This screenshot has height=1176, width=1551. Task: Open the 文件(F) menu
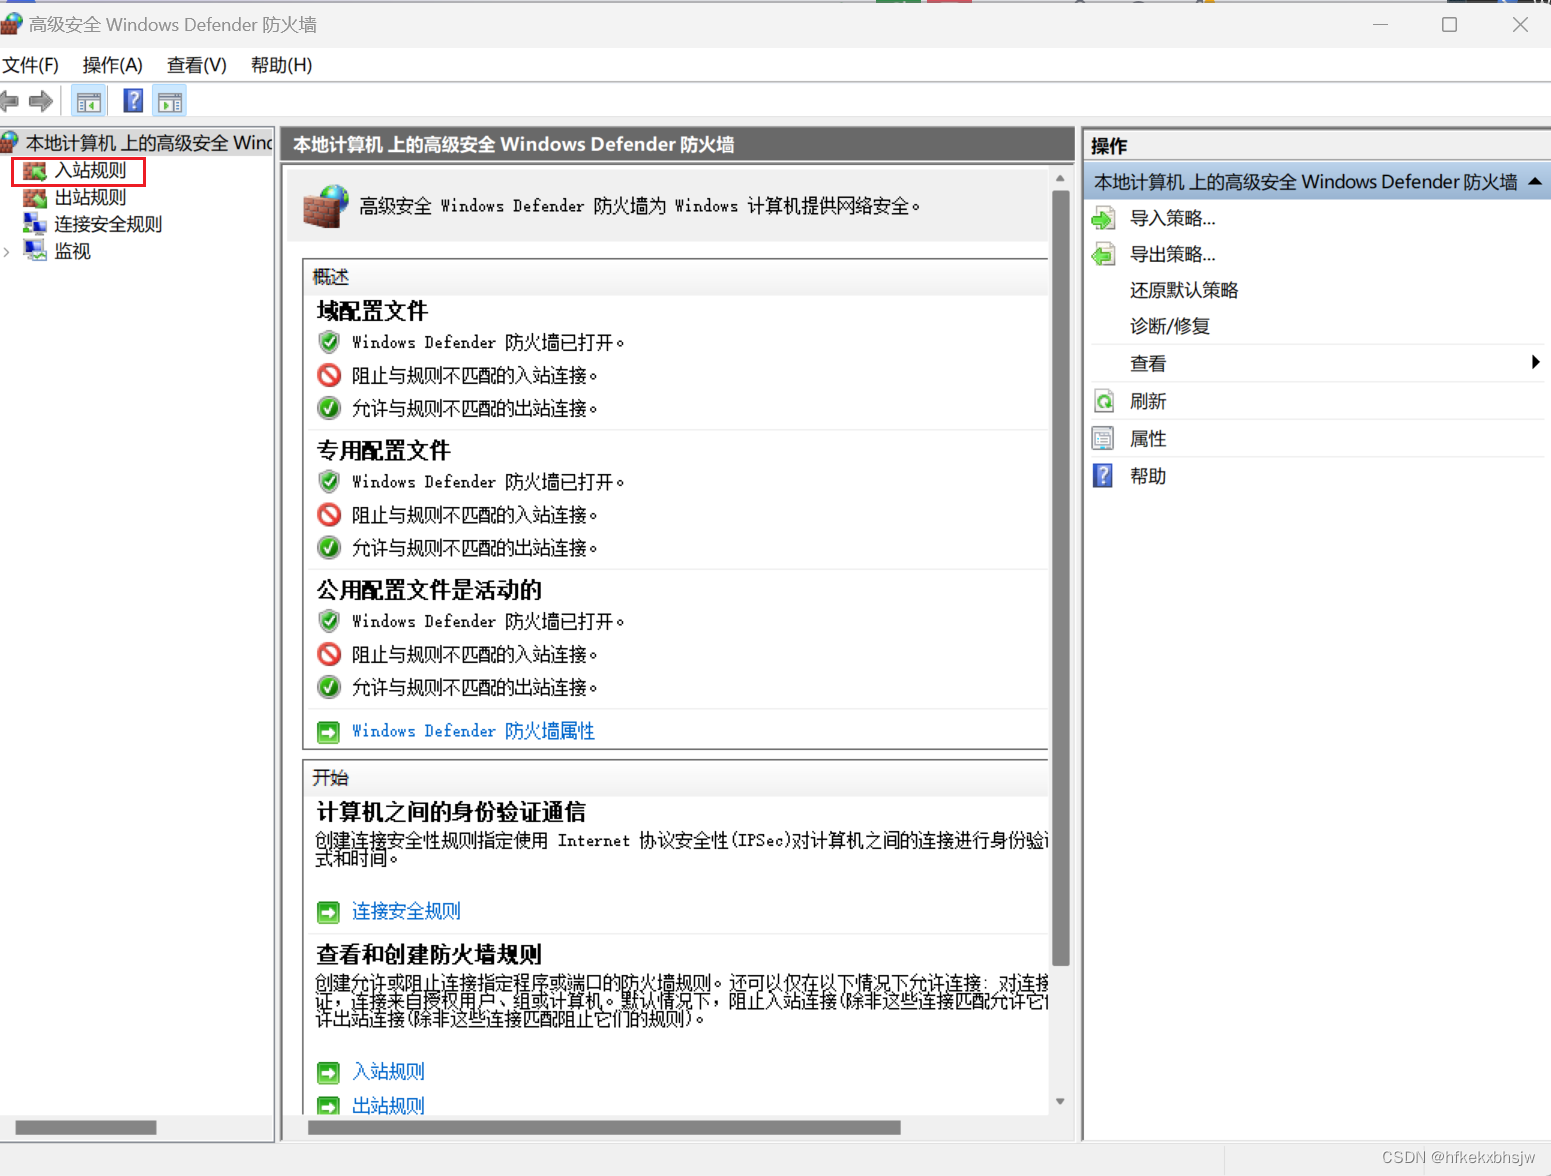click(30, 65)
